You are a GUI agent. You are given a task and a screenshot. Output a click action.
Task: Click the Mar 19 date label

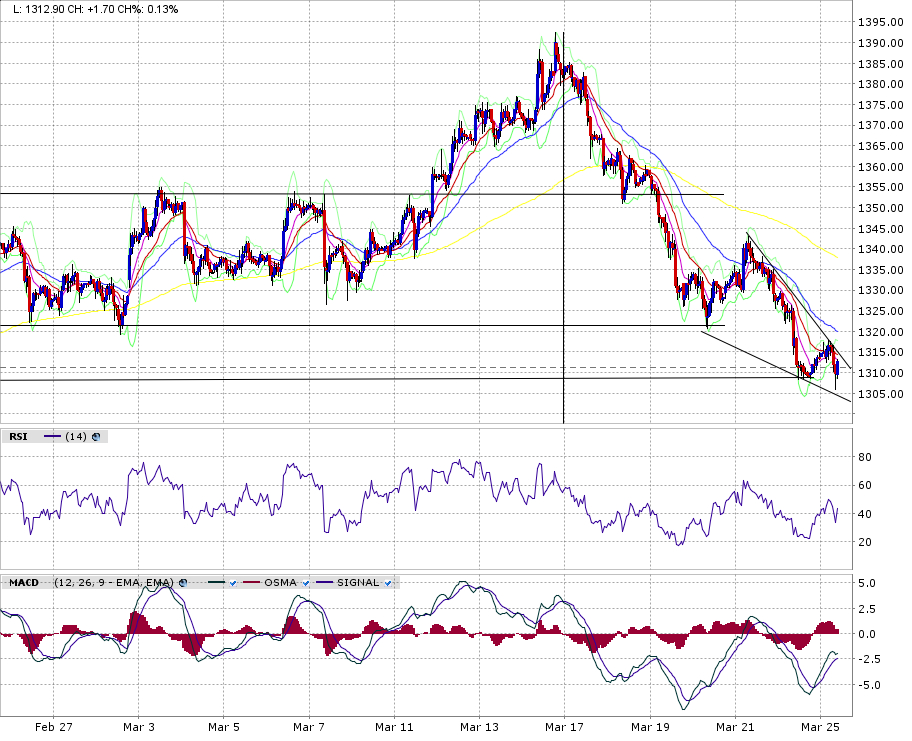(650, 727)
